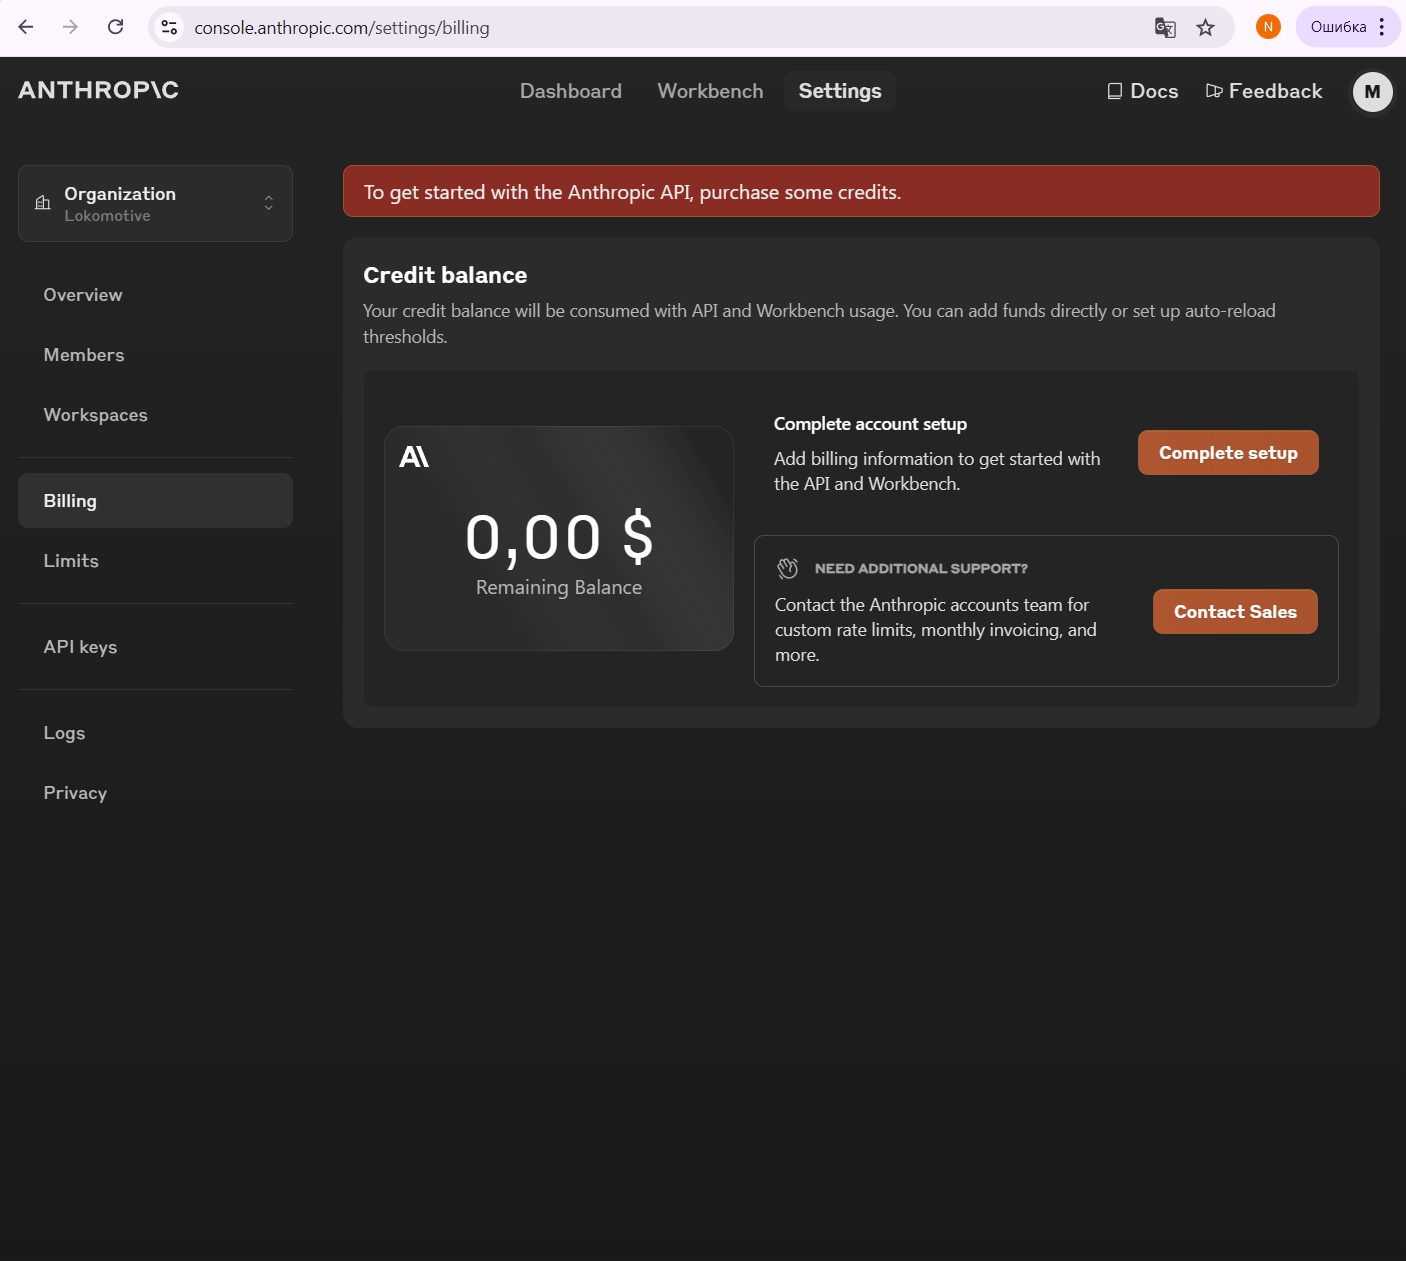Click the Complete setup button
The height and width of the screenshot is (1261, 1406).
(x=1228, y=453)
